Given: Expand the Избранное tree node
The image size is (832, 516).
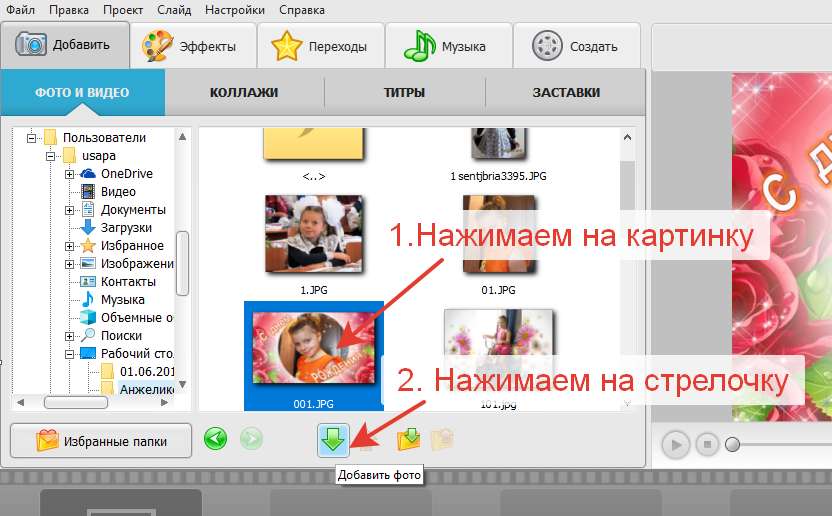Looking at the screenshot, I should point(70,246).
